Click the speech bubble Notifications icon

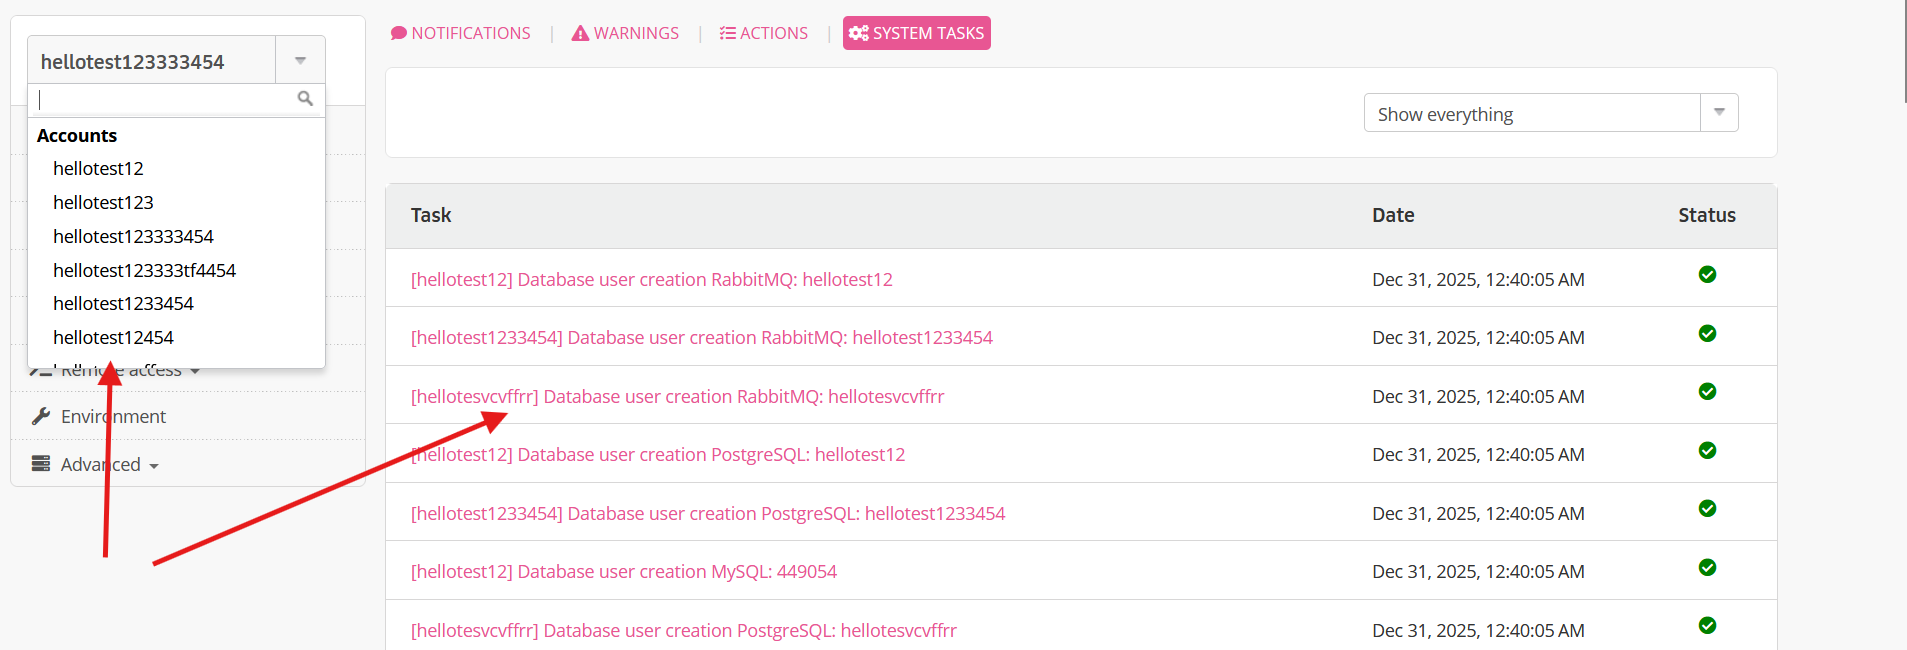pos(399,33)
